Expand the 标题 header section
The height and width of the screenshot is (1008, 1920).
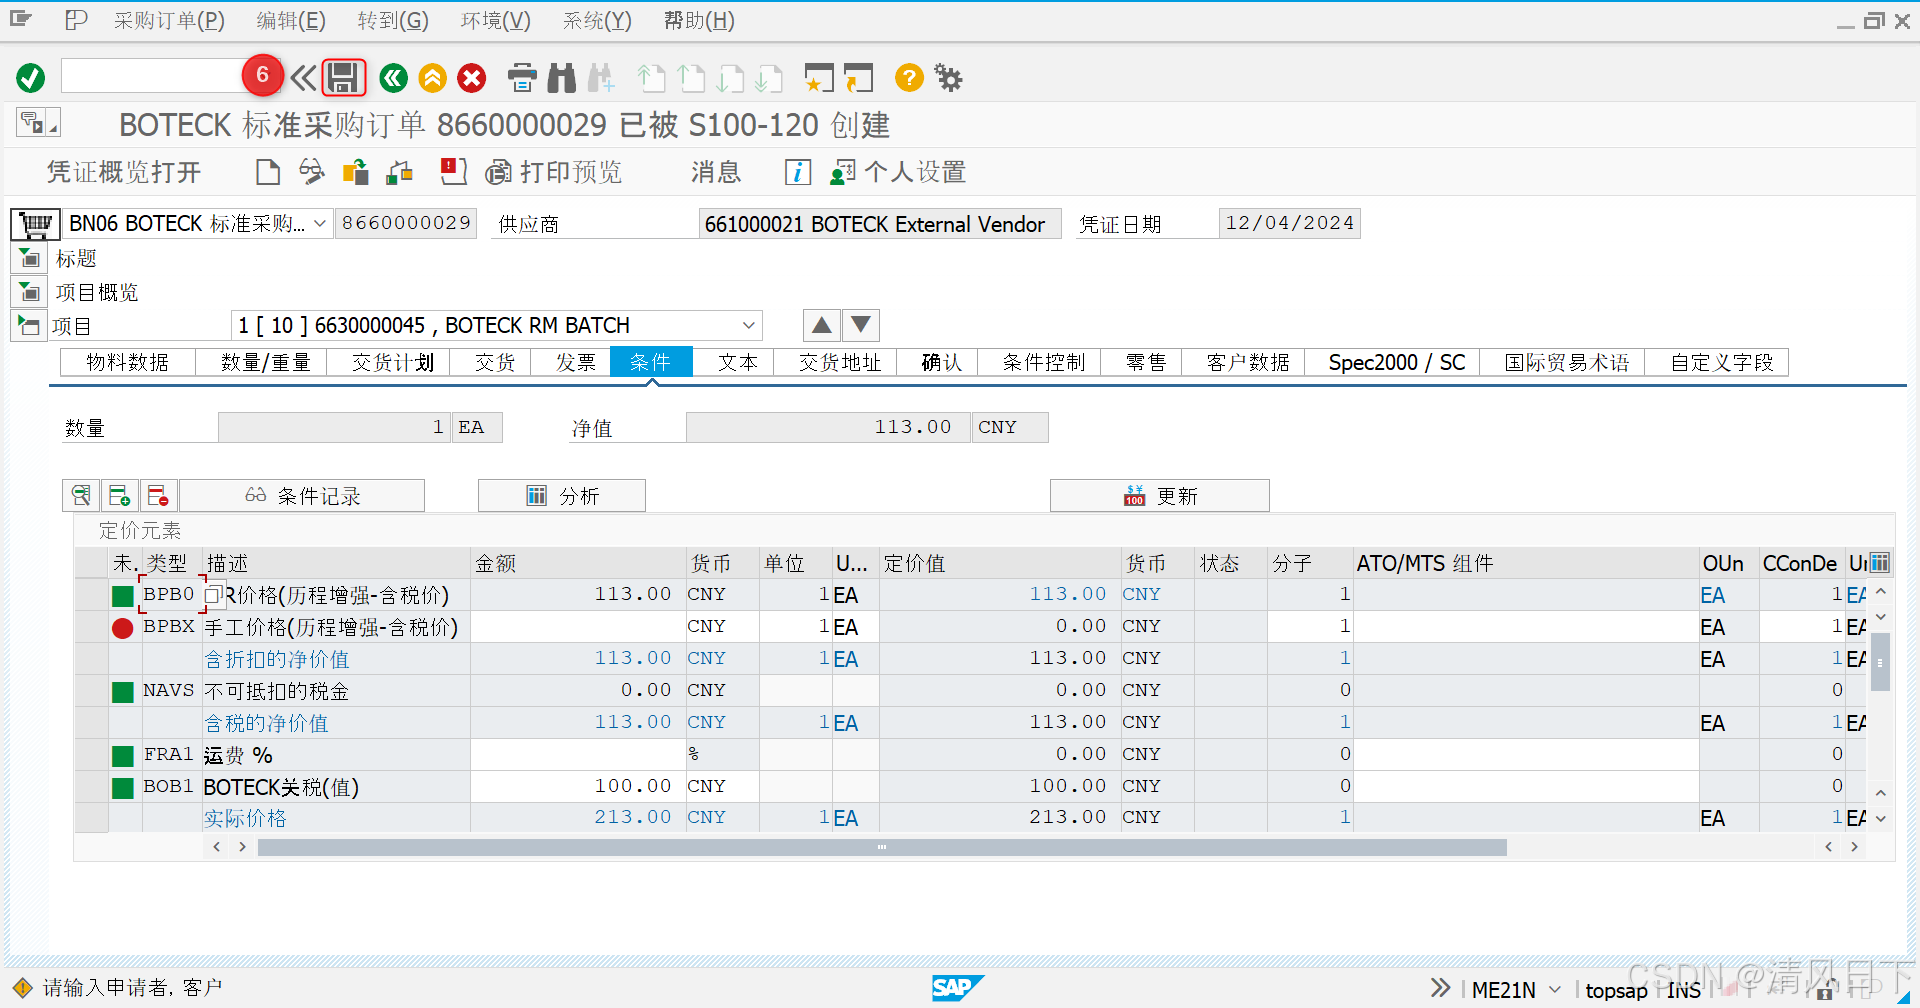pos(30,259)
